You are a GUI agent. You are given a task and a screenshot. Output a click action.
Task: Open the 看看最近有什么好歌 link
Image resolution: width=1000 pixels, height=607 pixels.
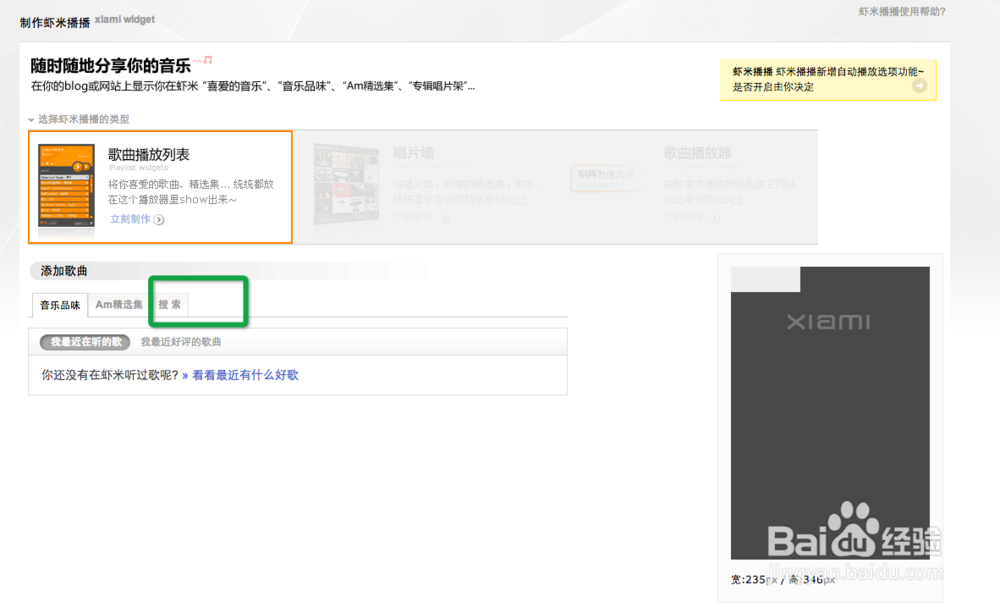point(246,375)
